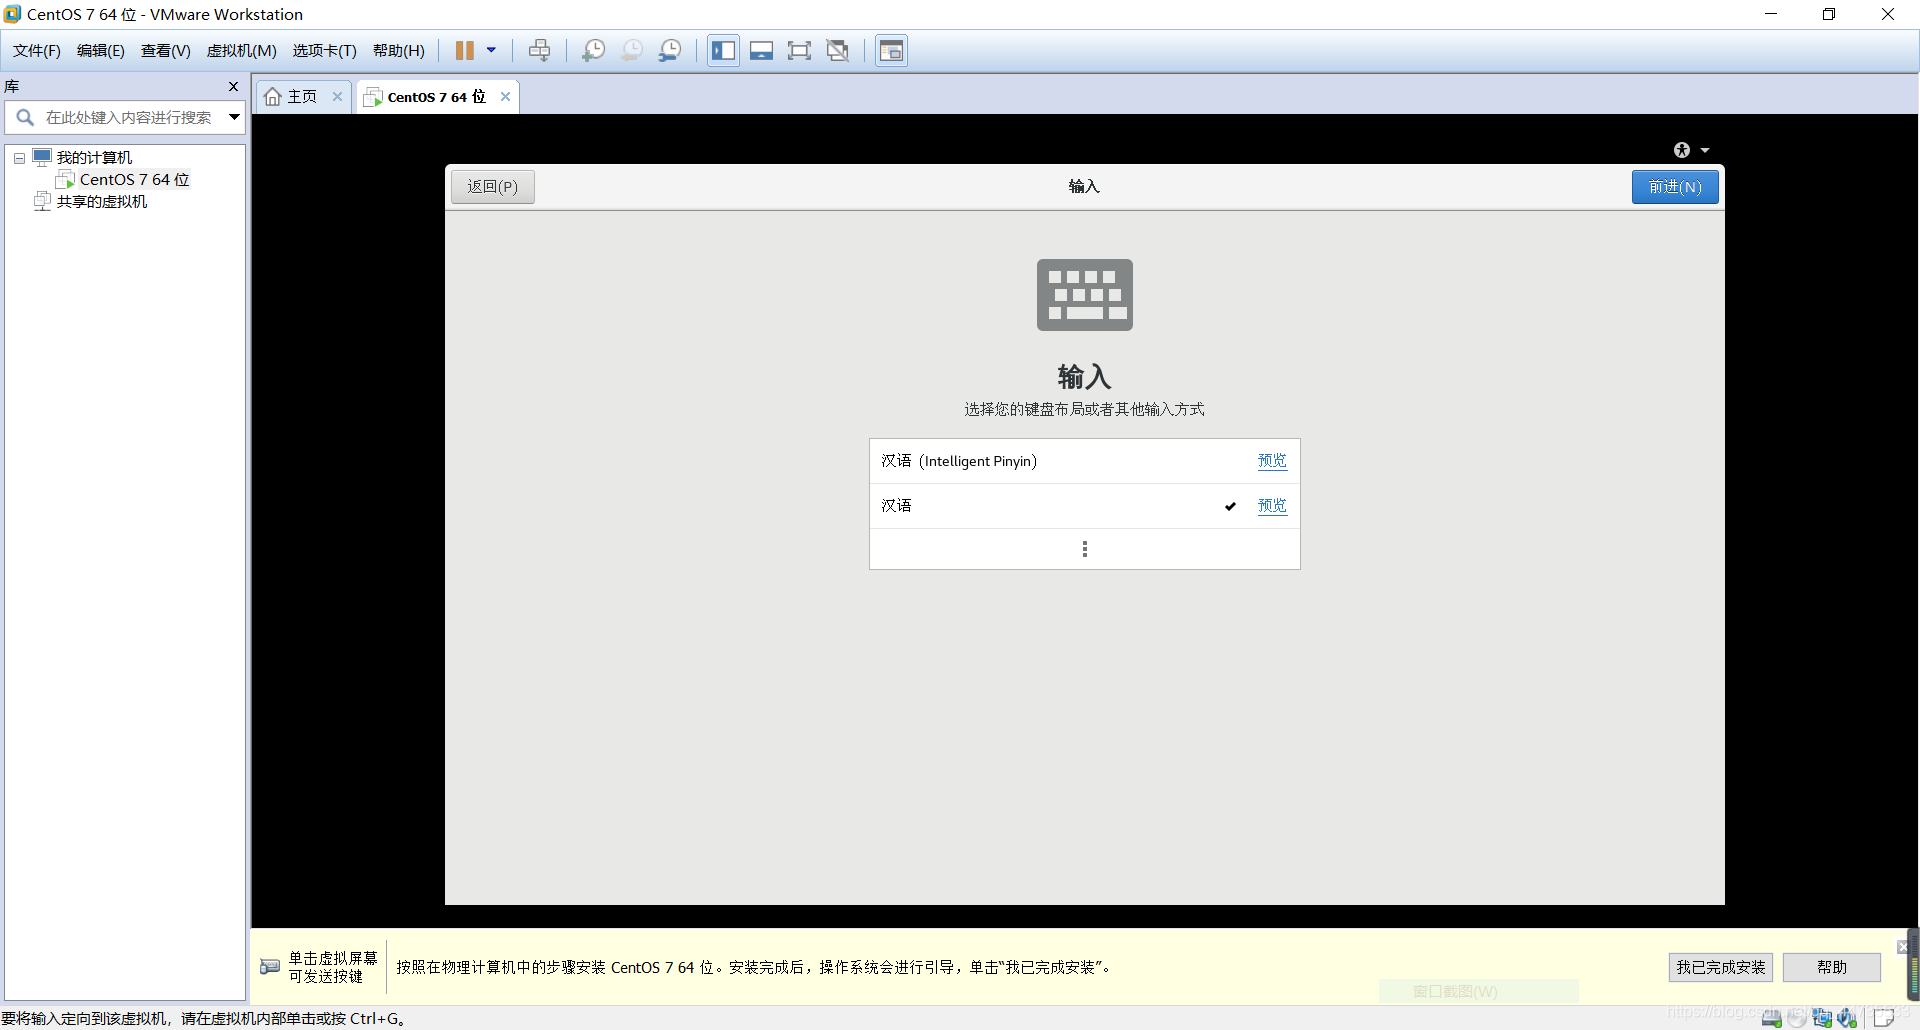Screen dimensions: 1920x1030
Task: Close the 主页 tab
Action: [337, 97]
